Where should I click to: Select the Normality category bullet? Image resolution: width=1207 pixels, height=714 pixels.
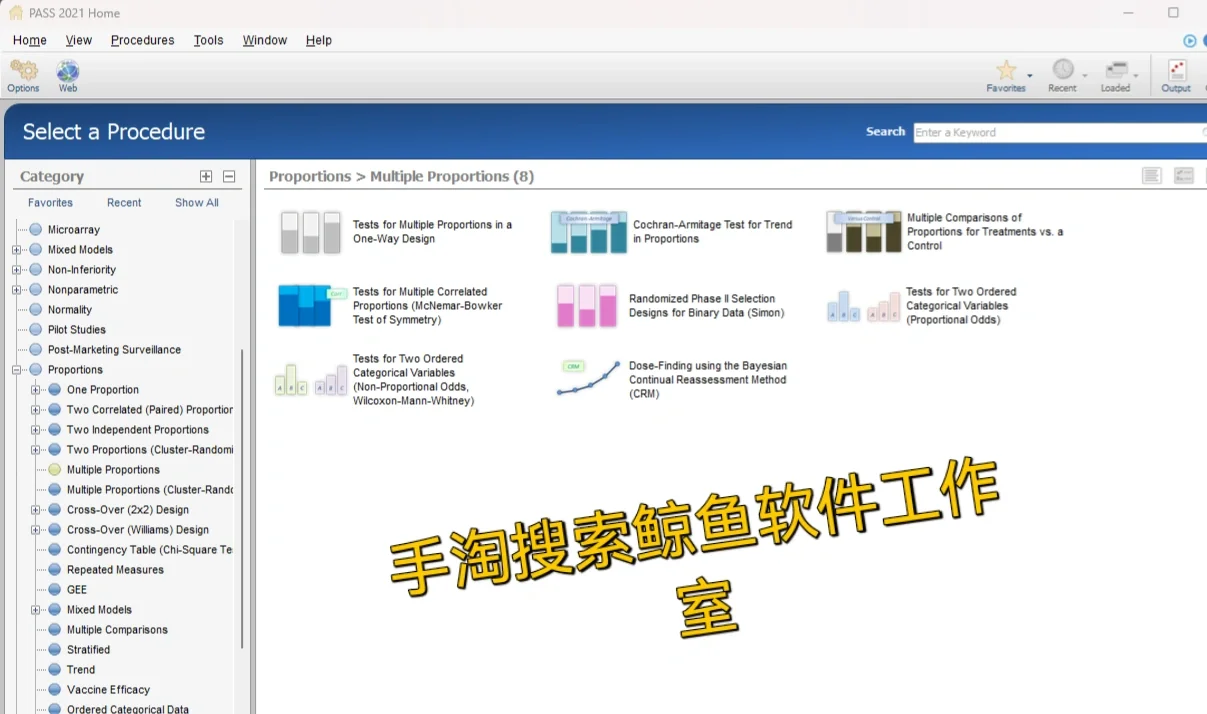coord(36,309)
